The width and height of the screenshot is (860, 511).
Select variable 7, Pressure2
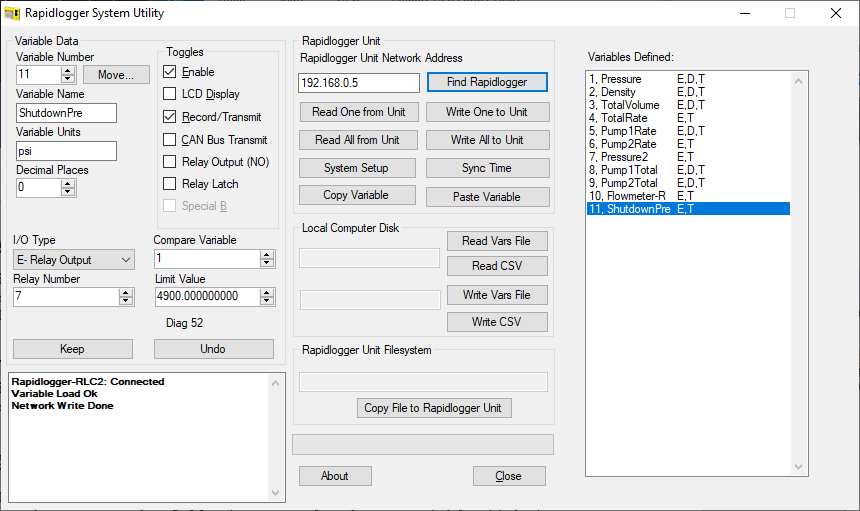[x=688, y=157]
